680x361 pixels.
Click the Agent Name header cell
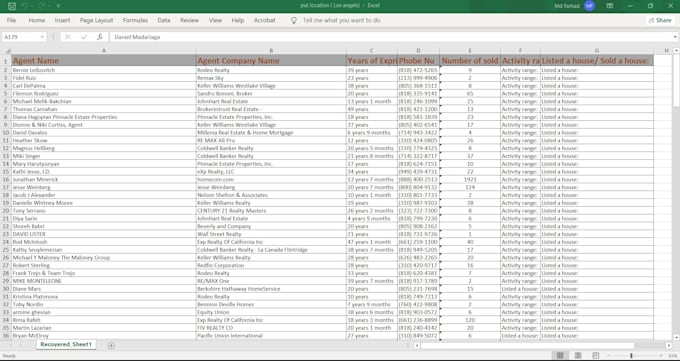pos(104,60)
